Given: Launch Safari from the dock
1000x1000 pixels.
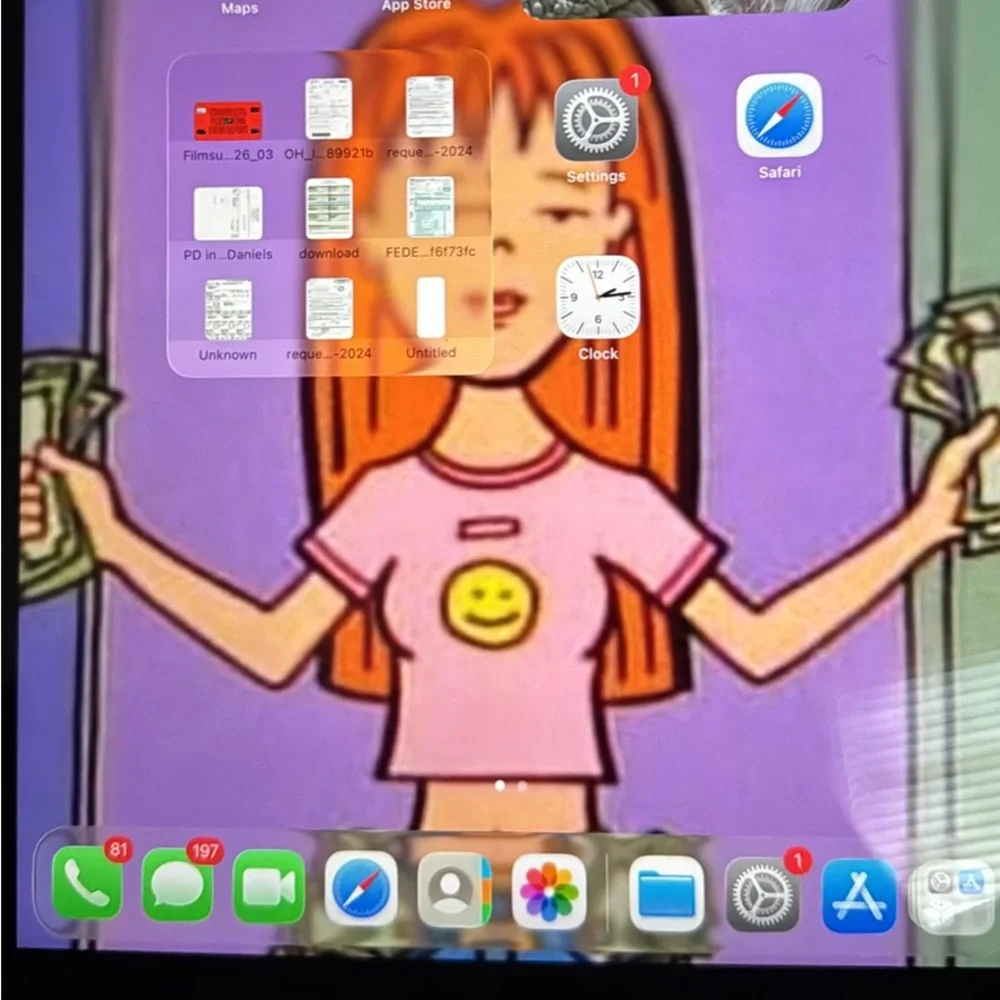Looking at the screenshot, I should (x=361, y=888).
